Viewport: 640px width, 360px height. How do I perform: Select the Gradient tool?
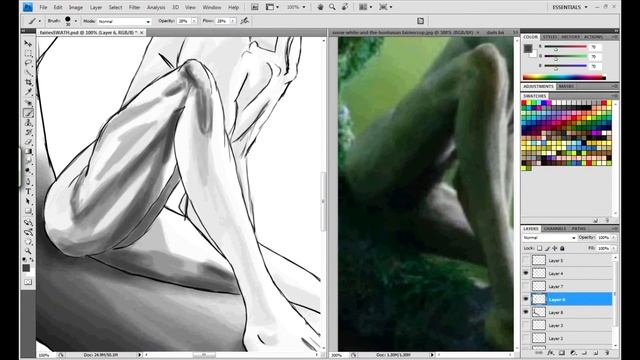pos(28,152)
